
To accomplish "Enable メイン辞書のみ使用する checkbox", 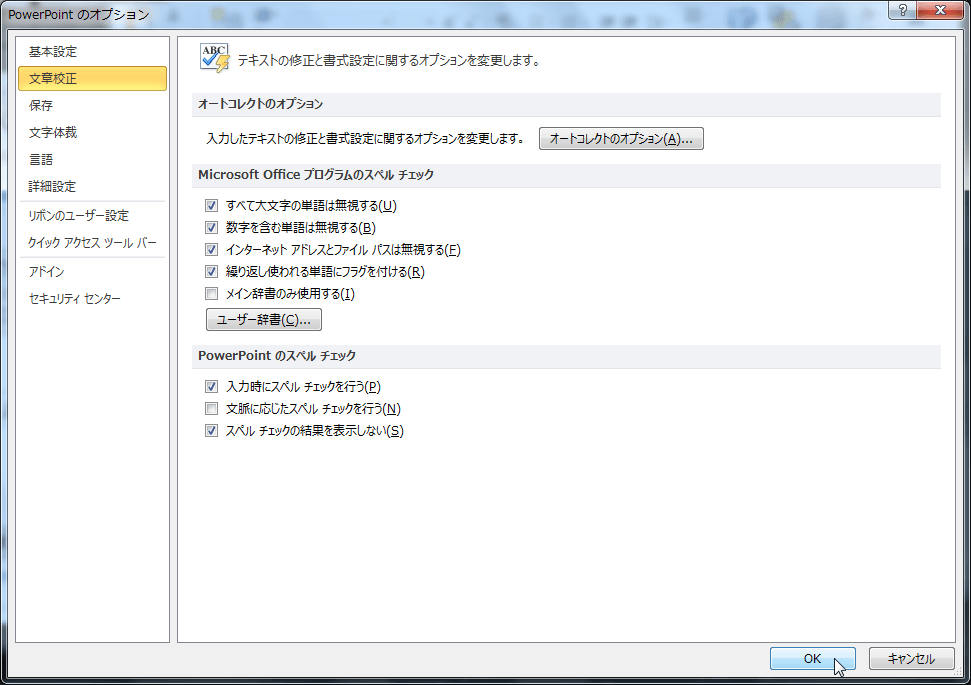I will (x=212, y=294).
